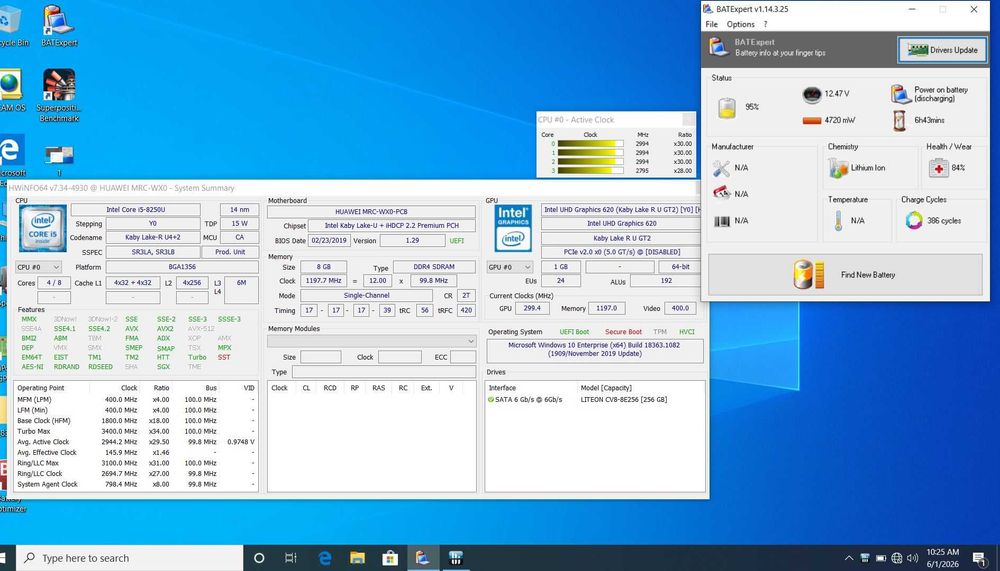Click the Windows 10 Enterprise OS info box

point(595,350)
